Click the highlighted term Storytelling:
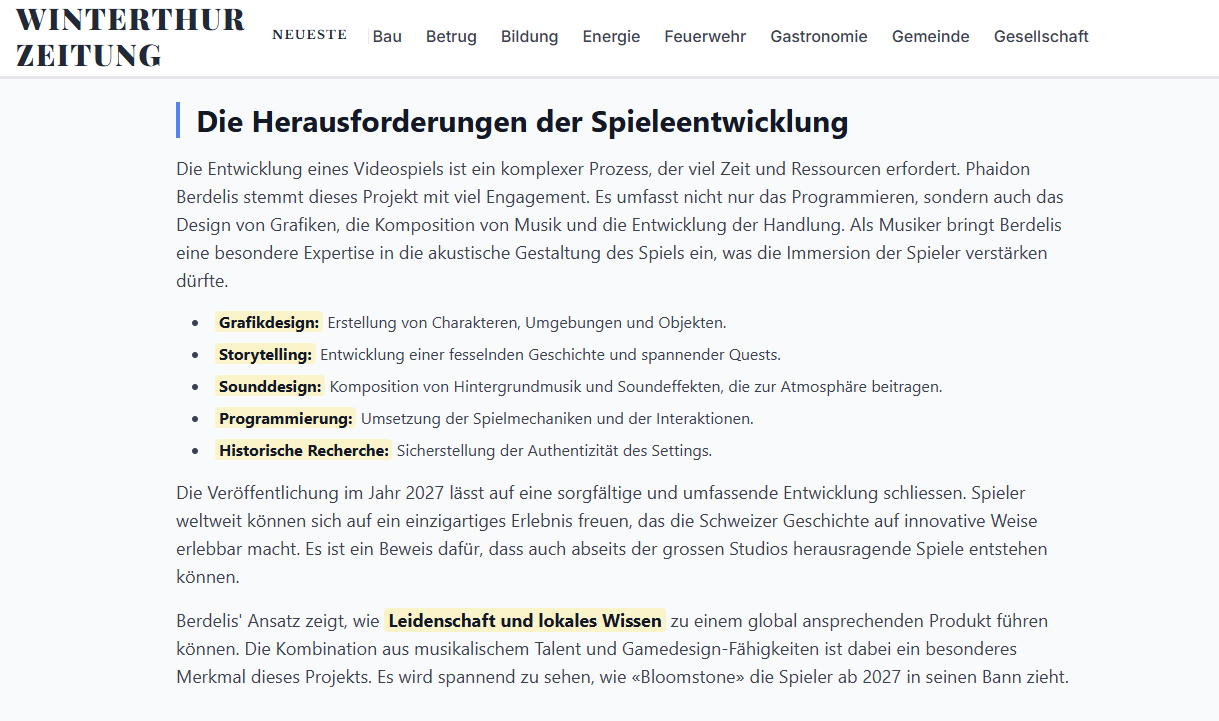 [266, 354]
